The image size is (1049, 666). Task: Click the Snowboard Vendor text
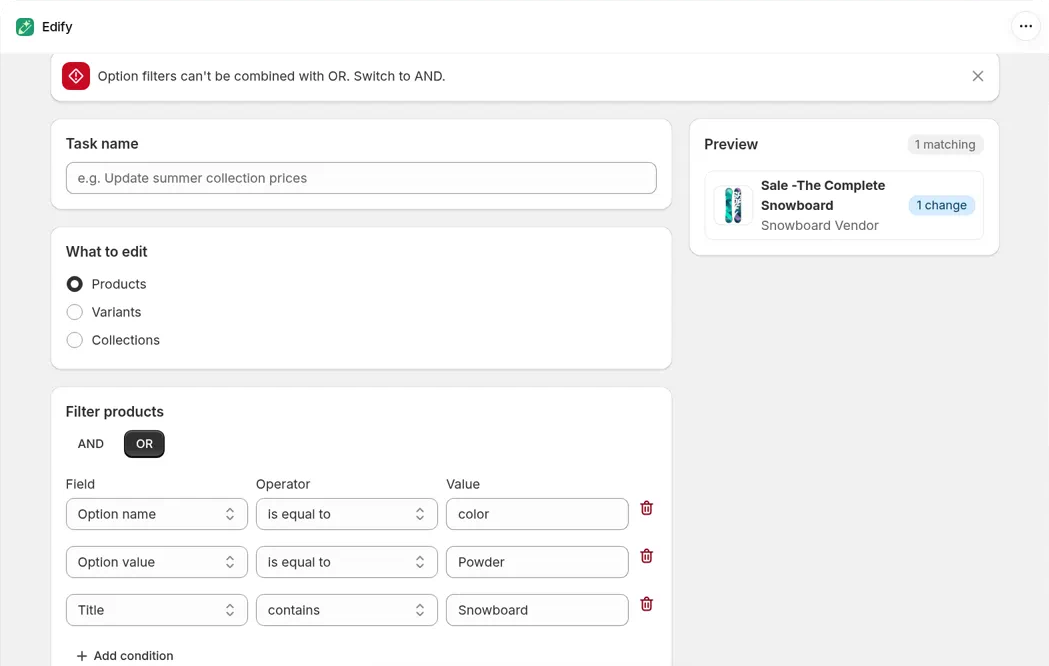[820, 226]
